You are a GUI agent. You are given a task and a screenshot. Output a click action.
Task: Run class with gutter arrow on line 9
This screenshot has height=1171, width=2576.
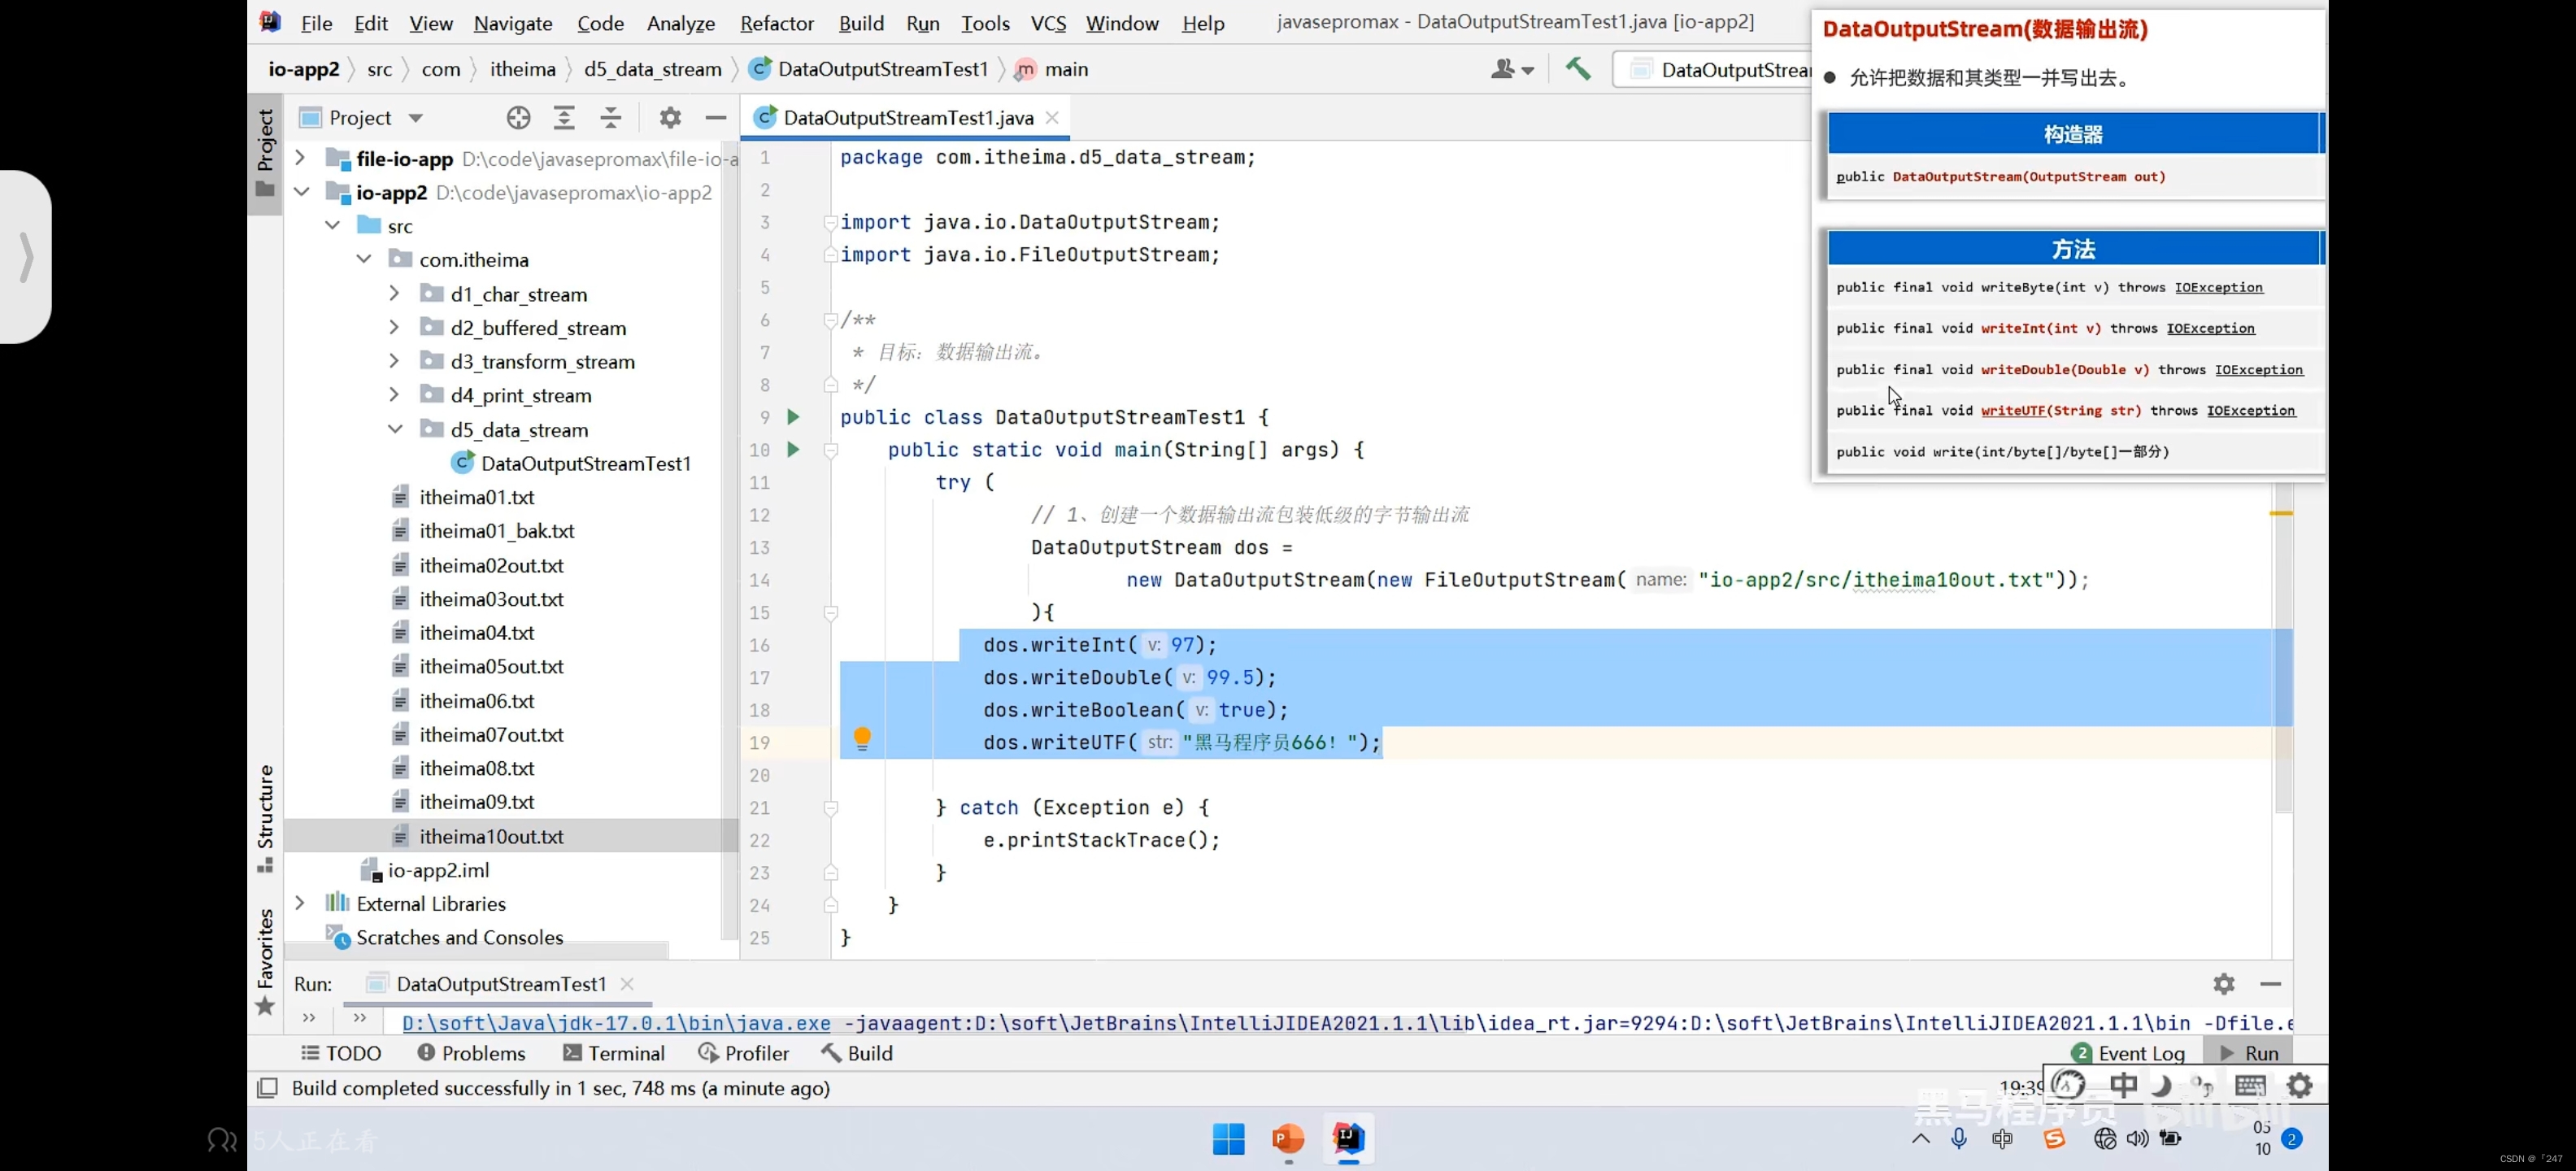[x=793, y=417]
